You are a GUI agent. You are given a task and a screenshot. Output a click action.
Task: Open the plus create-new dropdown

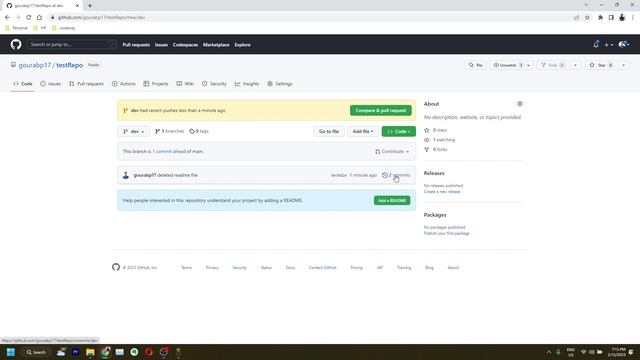pyautogui.click(x=609, y=44)
